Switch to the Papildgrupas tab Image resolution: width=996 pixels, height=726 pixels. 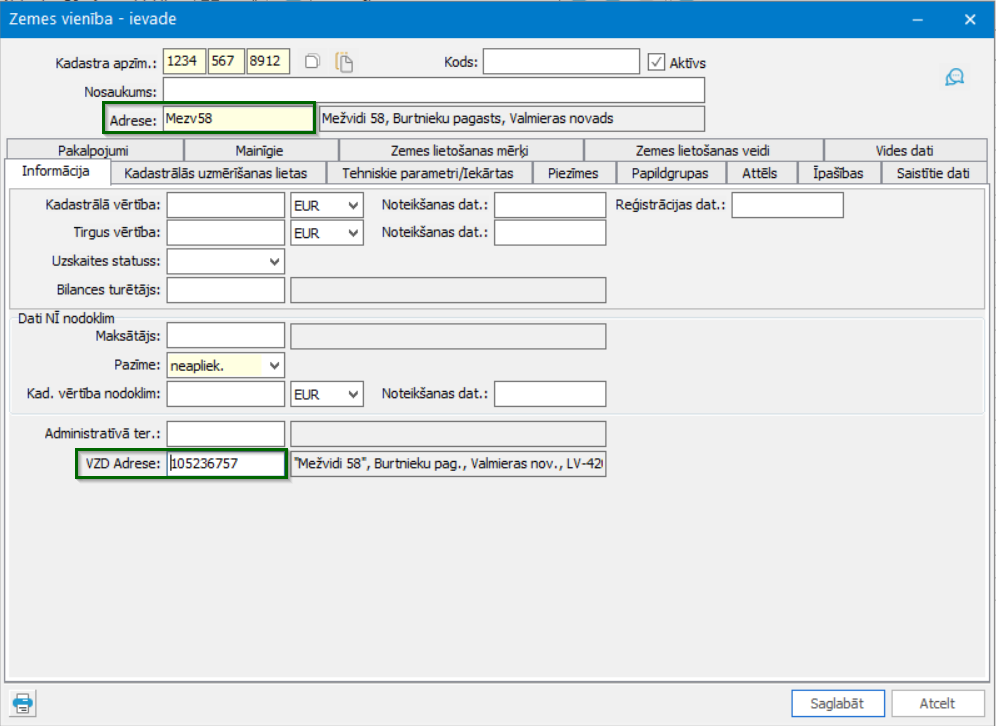coord(670,173)
